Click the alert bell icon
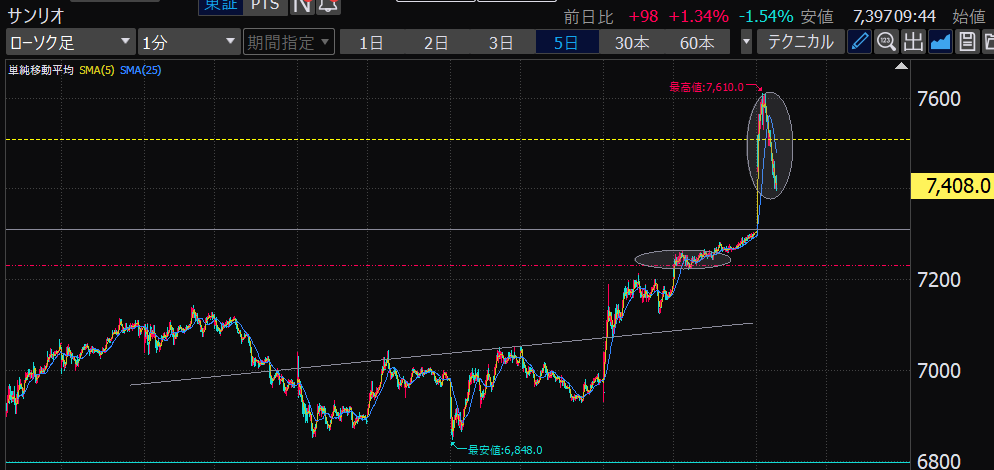Screen dimensions: 994x470 click(328, 6)
